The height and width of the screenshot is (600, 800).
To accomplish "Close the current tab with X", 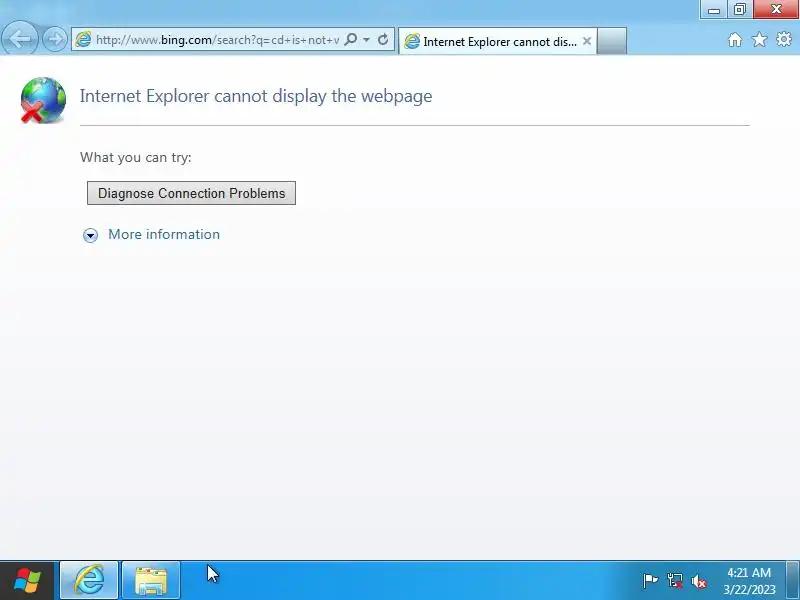I will click(x=587, y=41).
